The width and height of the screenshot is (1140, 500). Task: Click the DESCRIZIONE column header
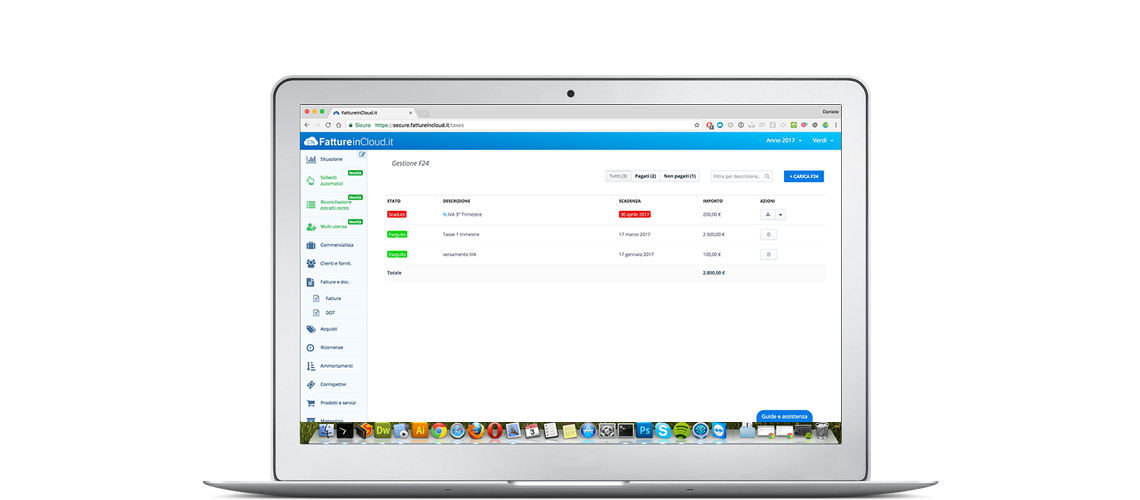[x=456, y=201]
